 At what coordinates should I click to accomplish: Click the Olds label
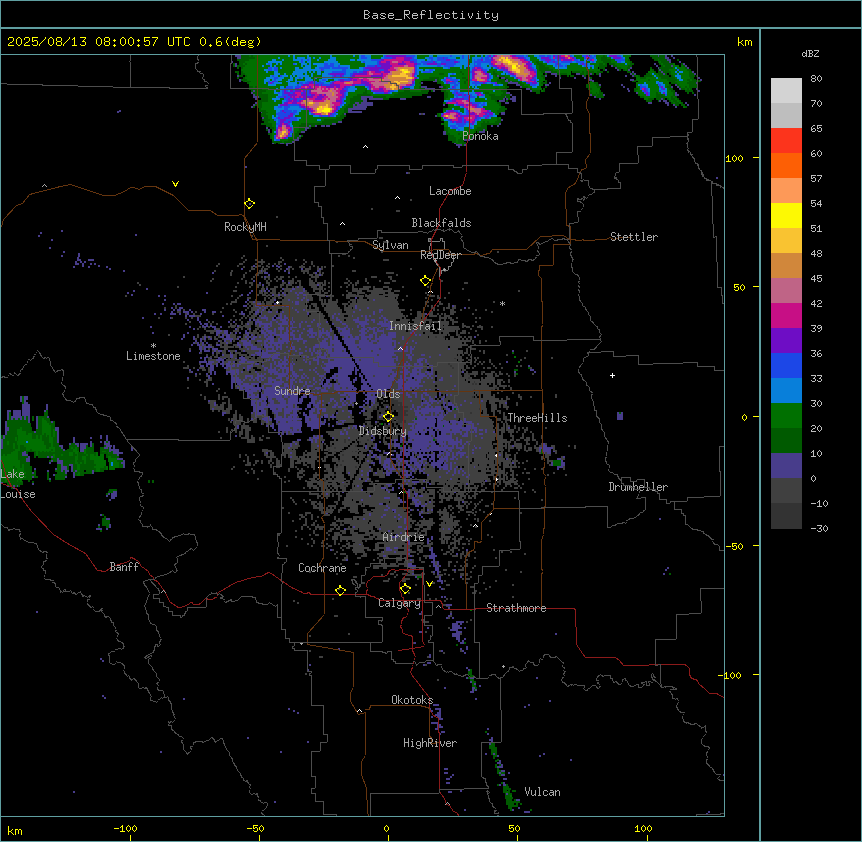[388, 394]
